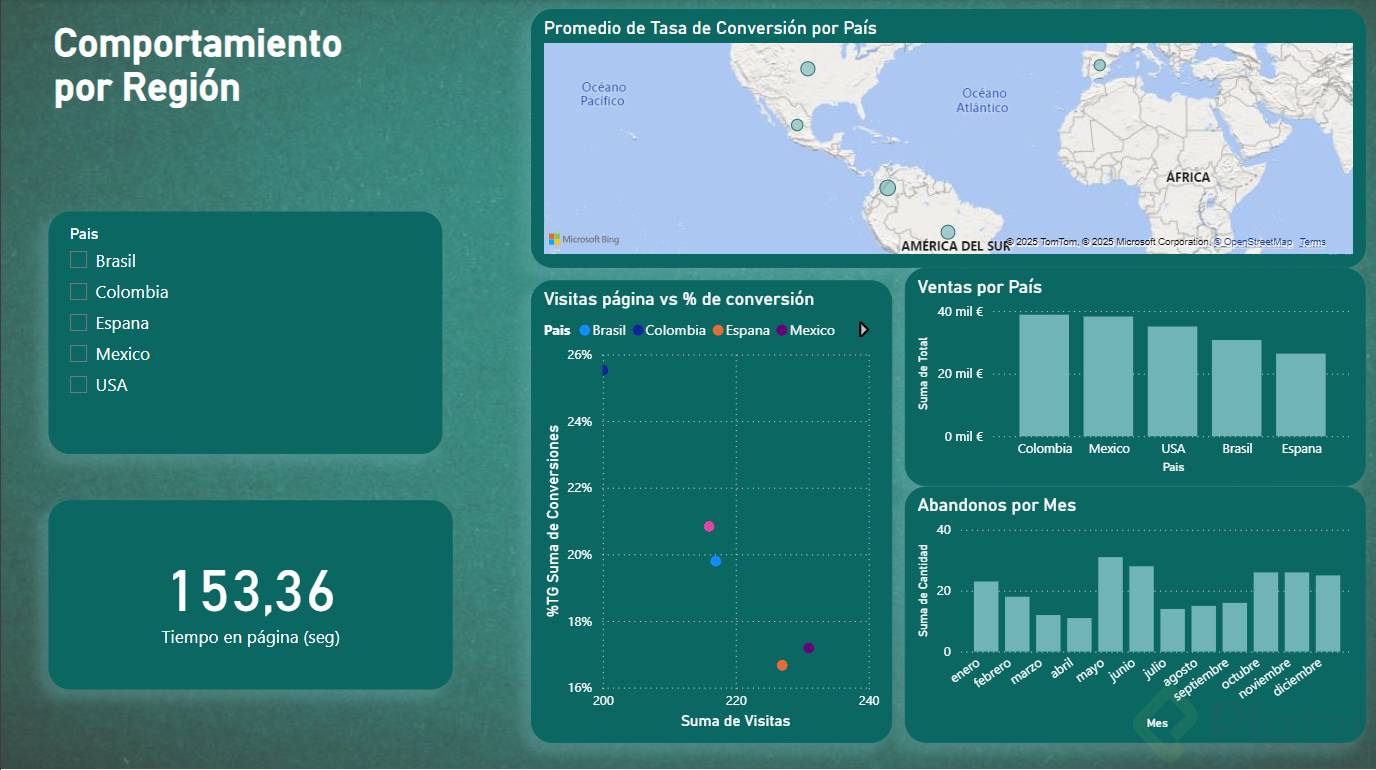Select the febrero bar in Abandonos por Mes
Screen dimensions: 1376x770
coord(1017,624)
